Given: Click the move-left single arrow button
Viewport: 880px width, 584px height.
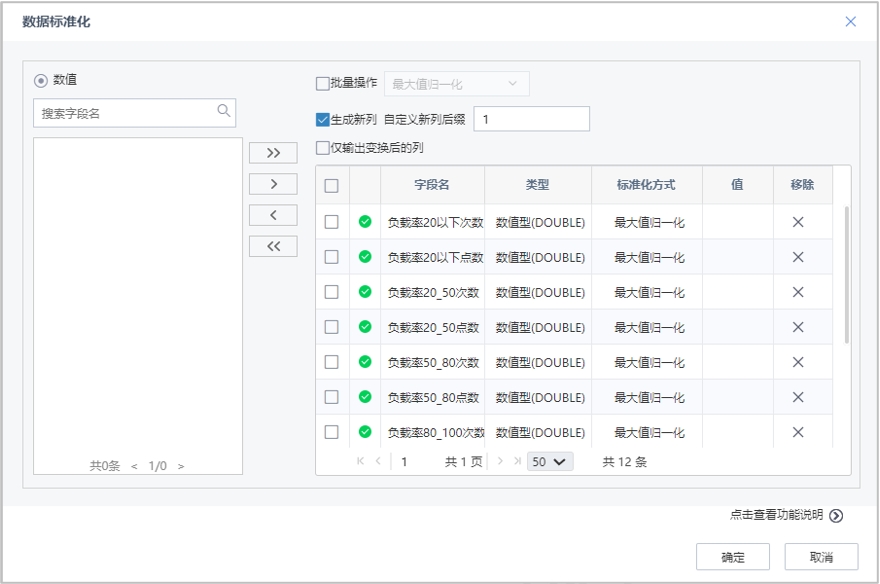Looking at the screenshot, I should click(273, 214).
